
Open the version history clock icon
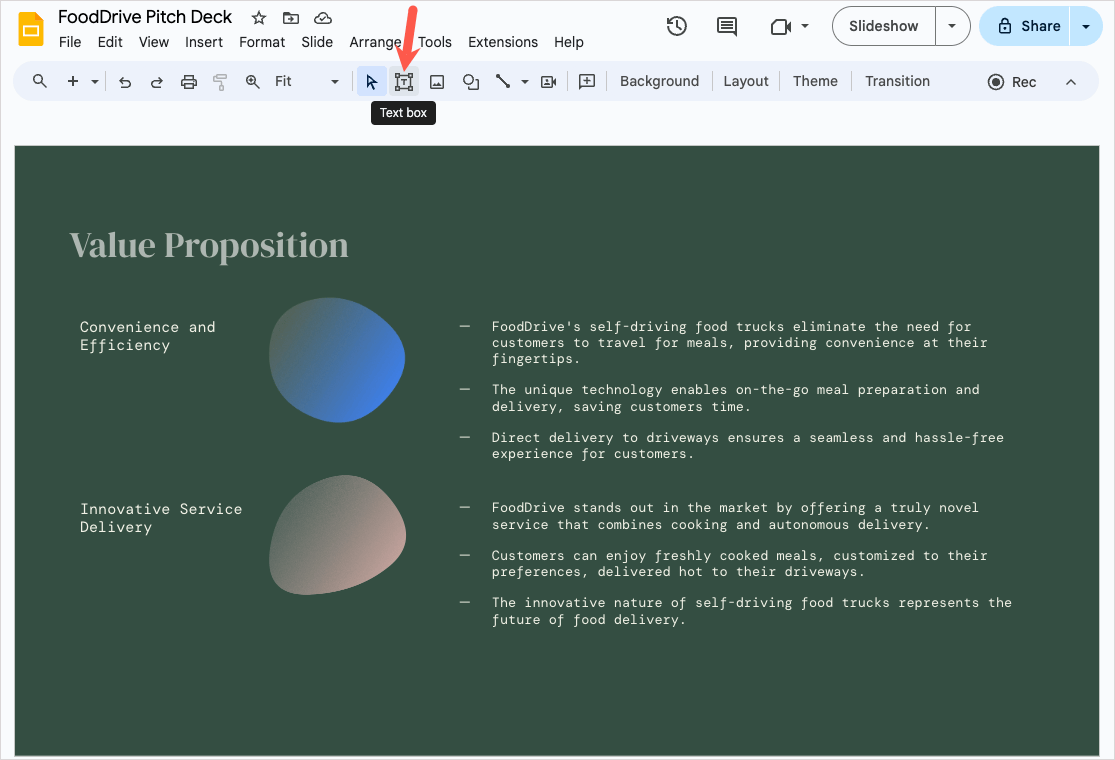pos(676,26)
